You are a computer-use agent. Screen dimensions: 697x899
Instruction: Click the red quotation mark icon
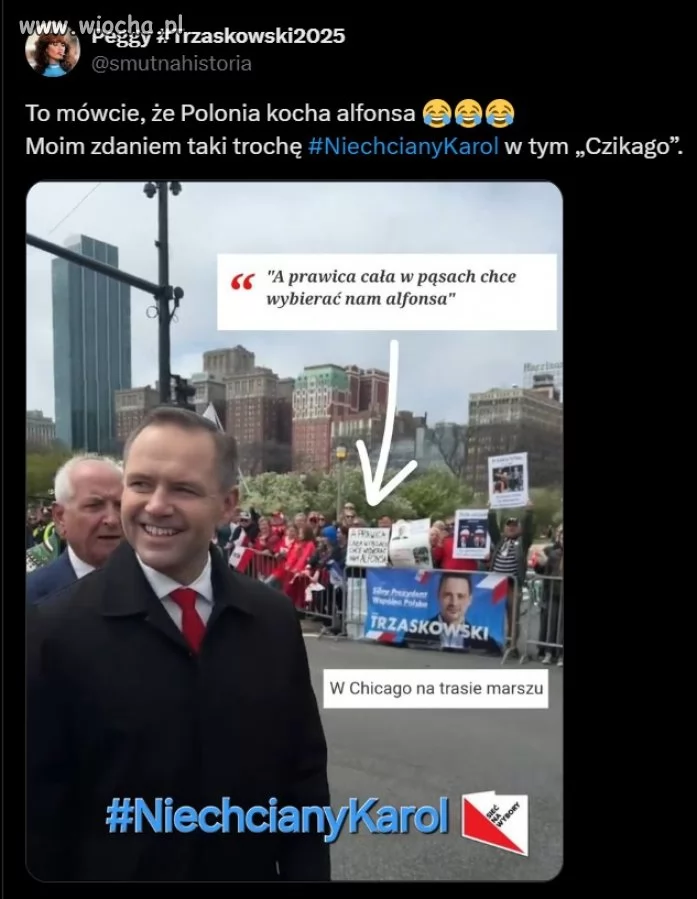point(242,282)
